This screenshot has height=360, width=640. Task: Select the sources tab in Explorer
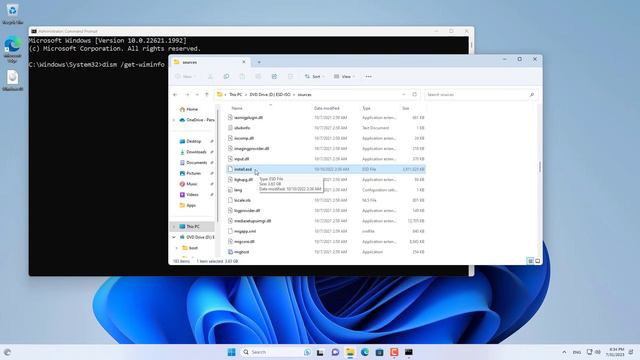coord(209,62)
